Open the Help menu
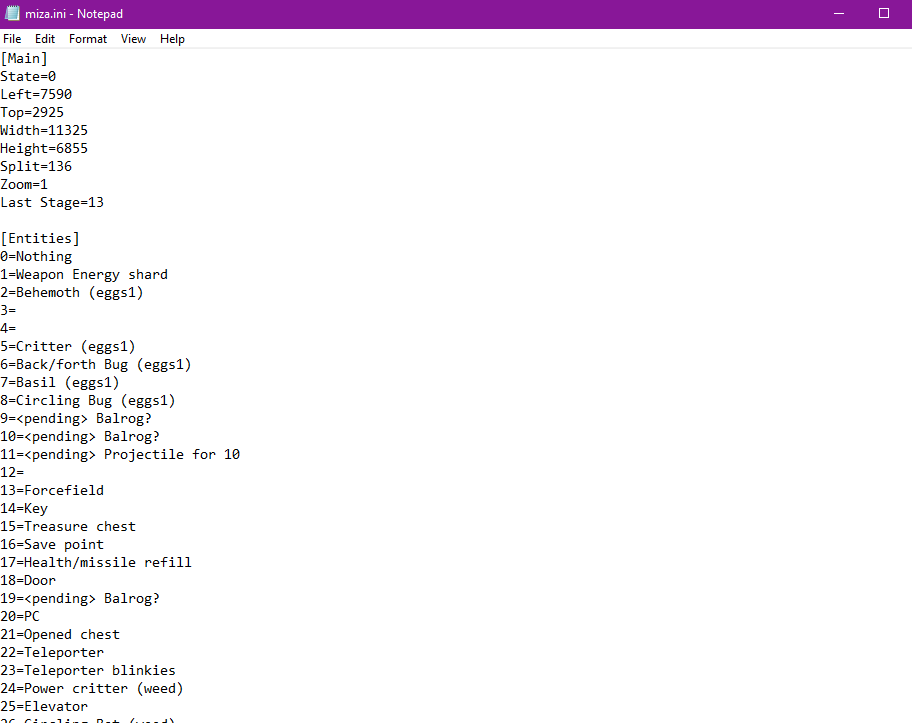This screenshot has height=723, width=912. coord(172,38)
